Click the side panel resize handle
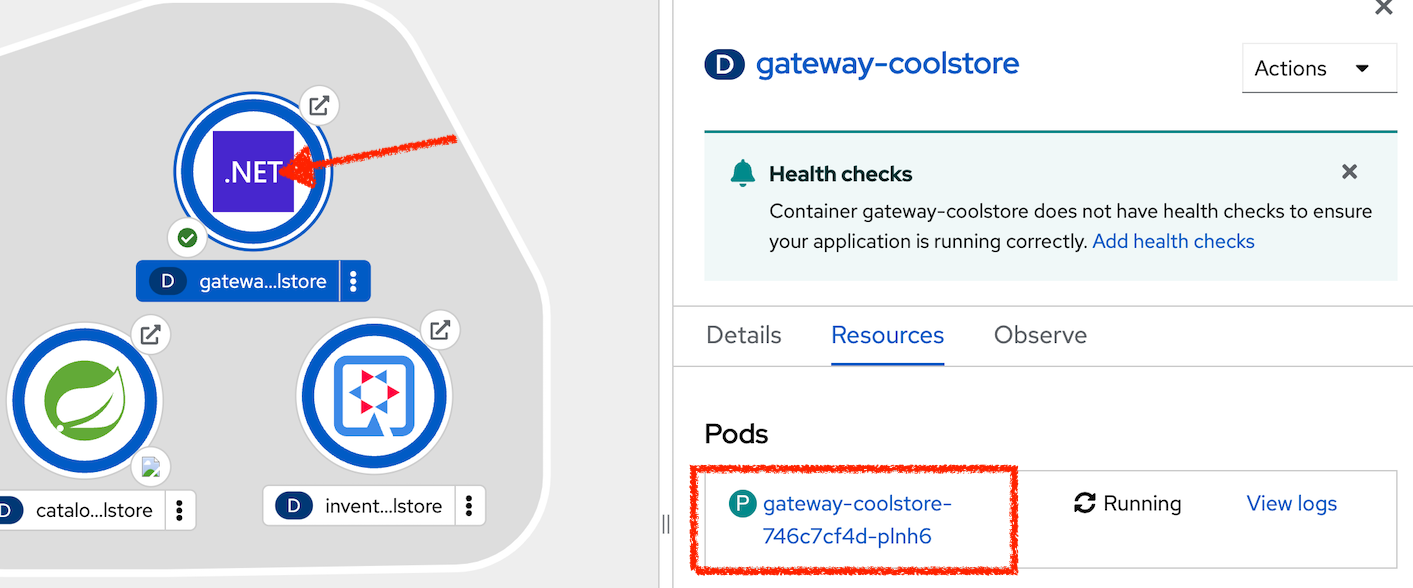The height and width of the screenshot is (588, 1413). [666, 524]
